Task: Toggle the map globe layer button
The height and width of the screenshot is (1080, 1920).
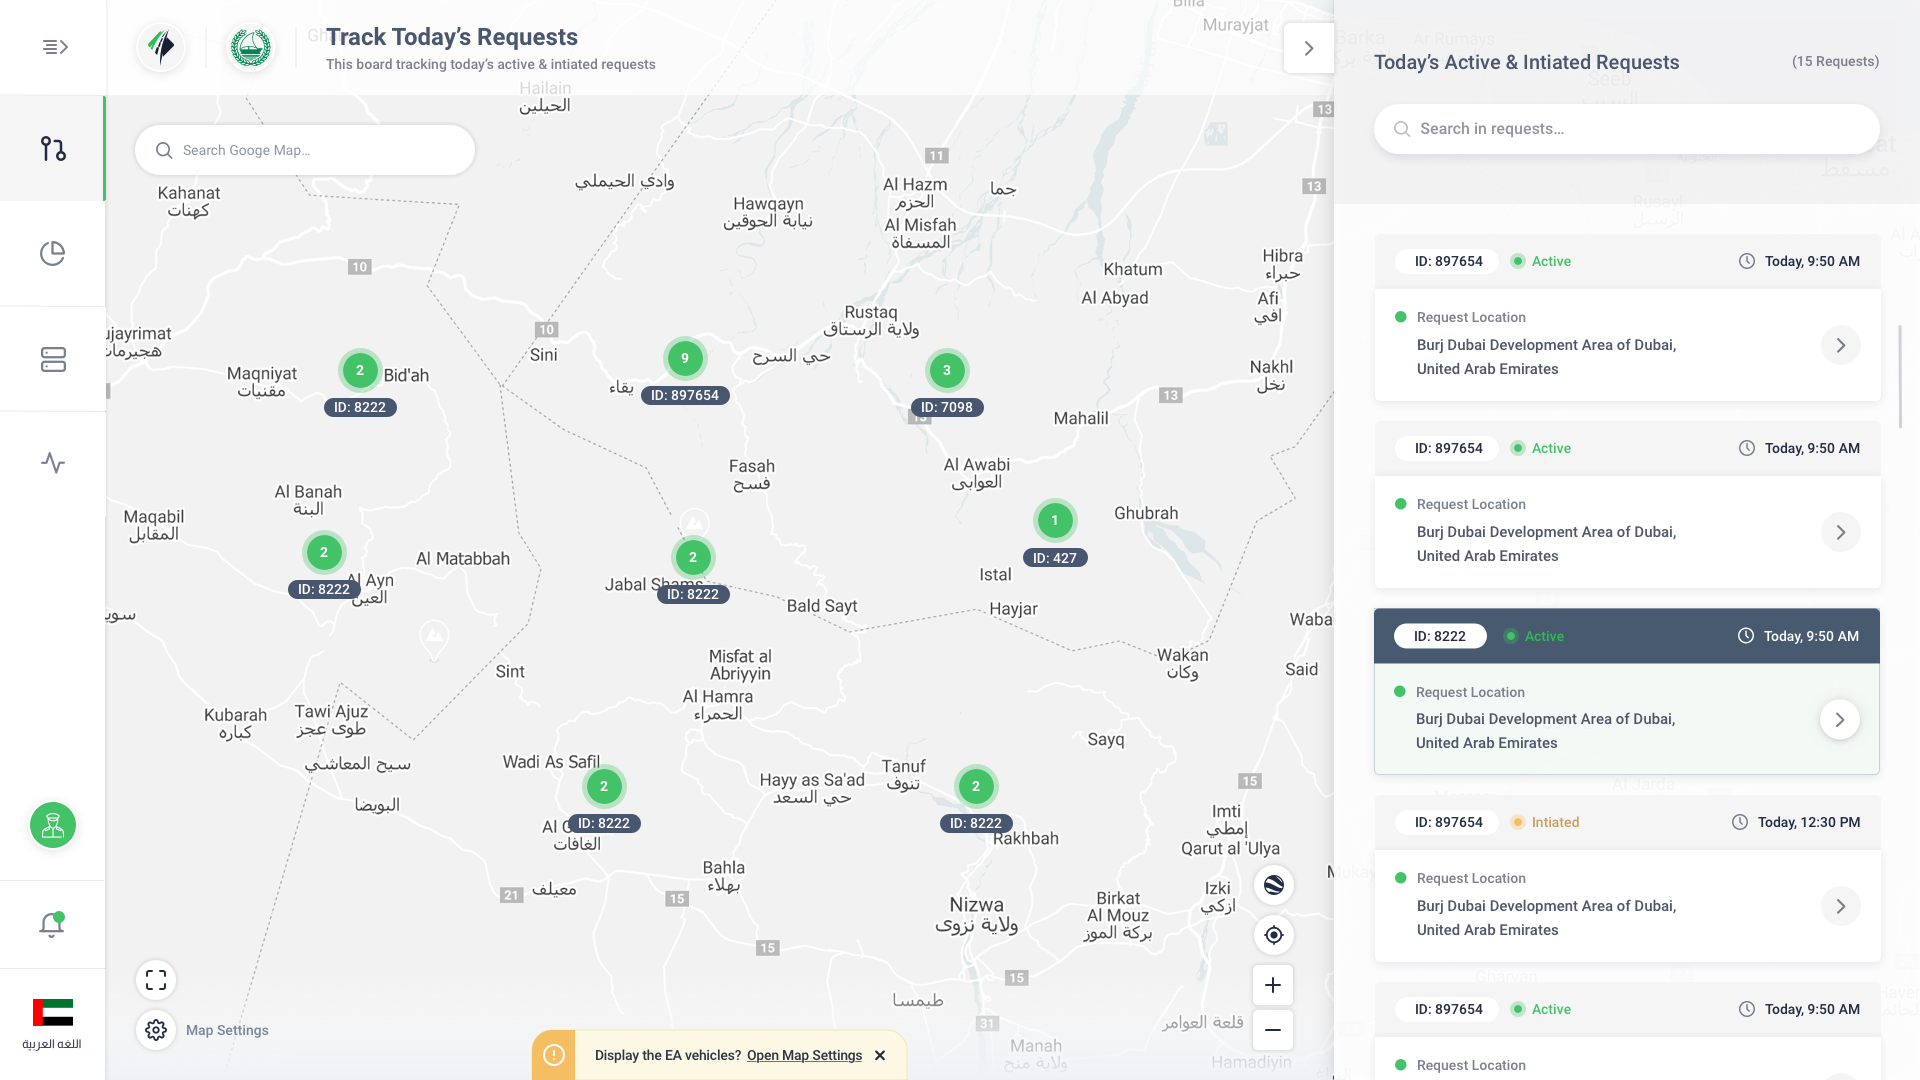Action: pyautogui.click(x=1274, y=885)
